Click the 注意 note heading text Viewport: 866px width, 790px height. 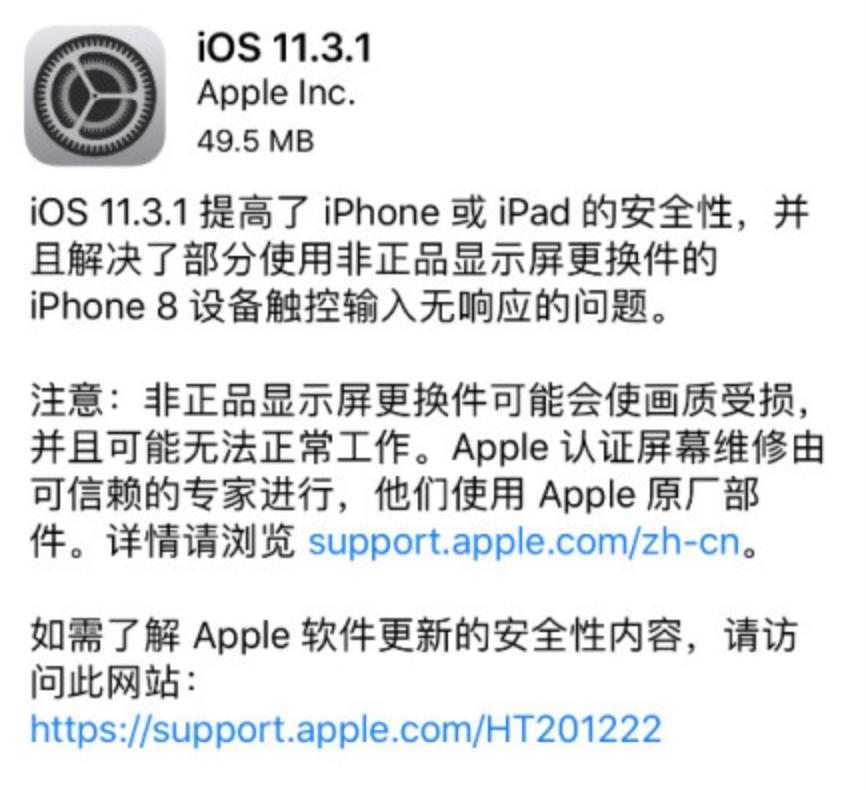[66, 401]
